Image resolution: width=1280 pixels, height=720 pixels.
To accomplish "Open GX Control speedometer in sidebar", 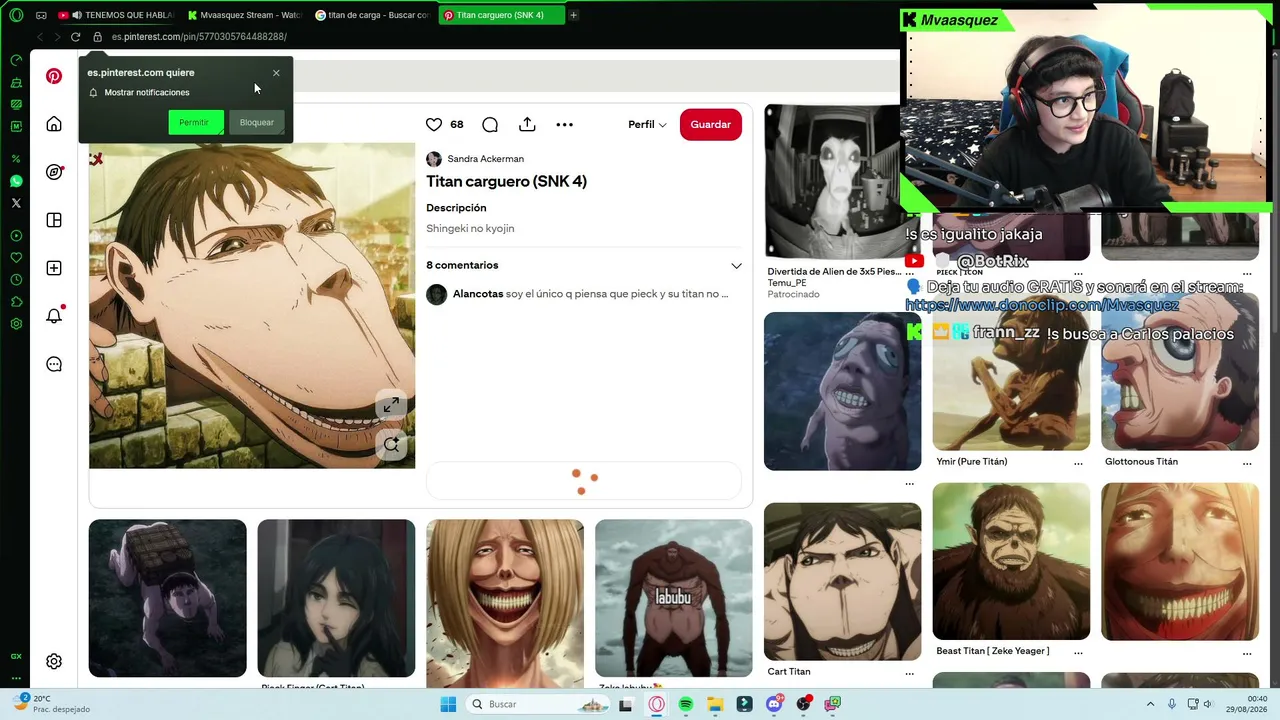I will [x=16, y=60].
